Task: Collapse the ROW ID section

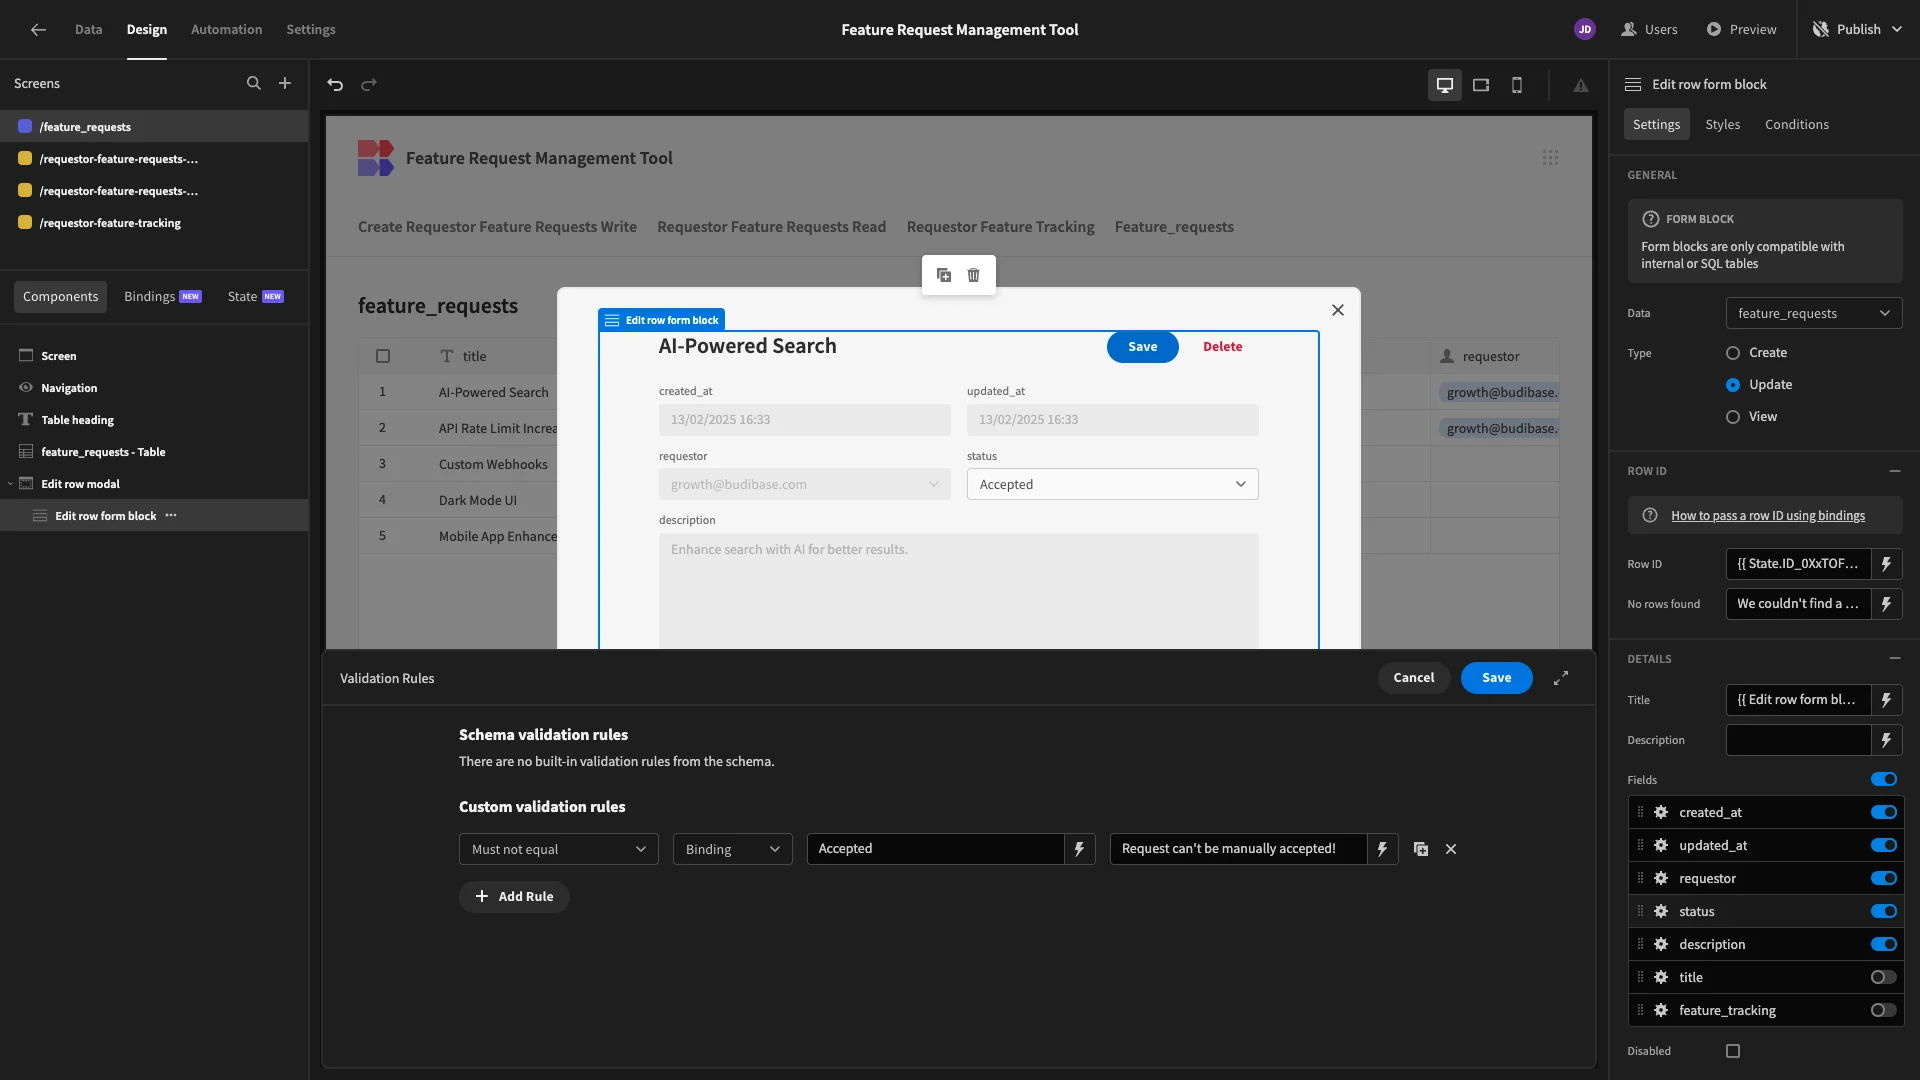Action: point(1894,470)
